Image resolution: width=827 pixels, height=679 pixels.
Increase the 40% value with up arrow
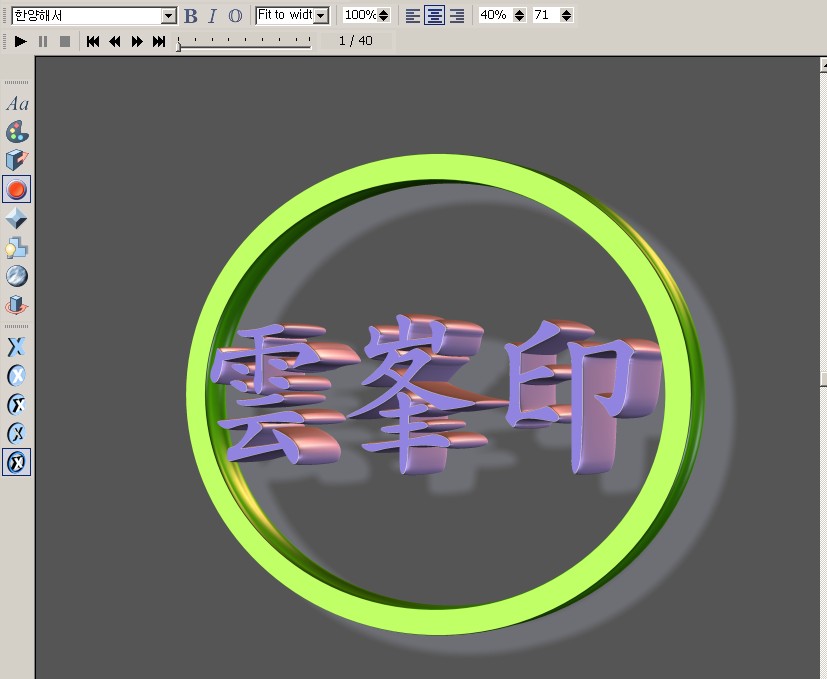(520, 12)
